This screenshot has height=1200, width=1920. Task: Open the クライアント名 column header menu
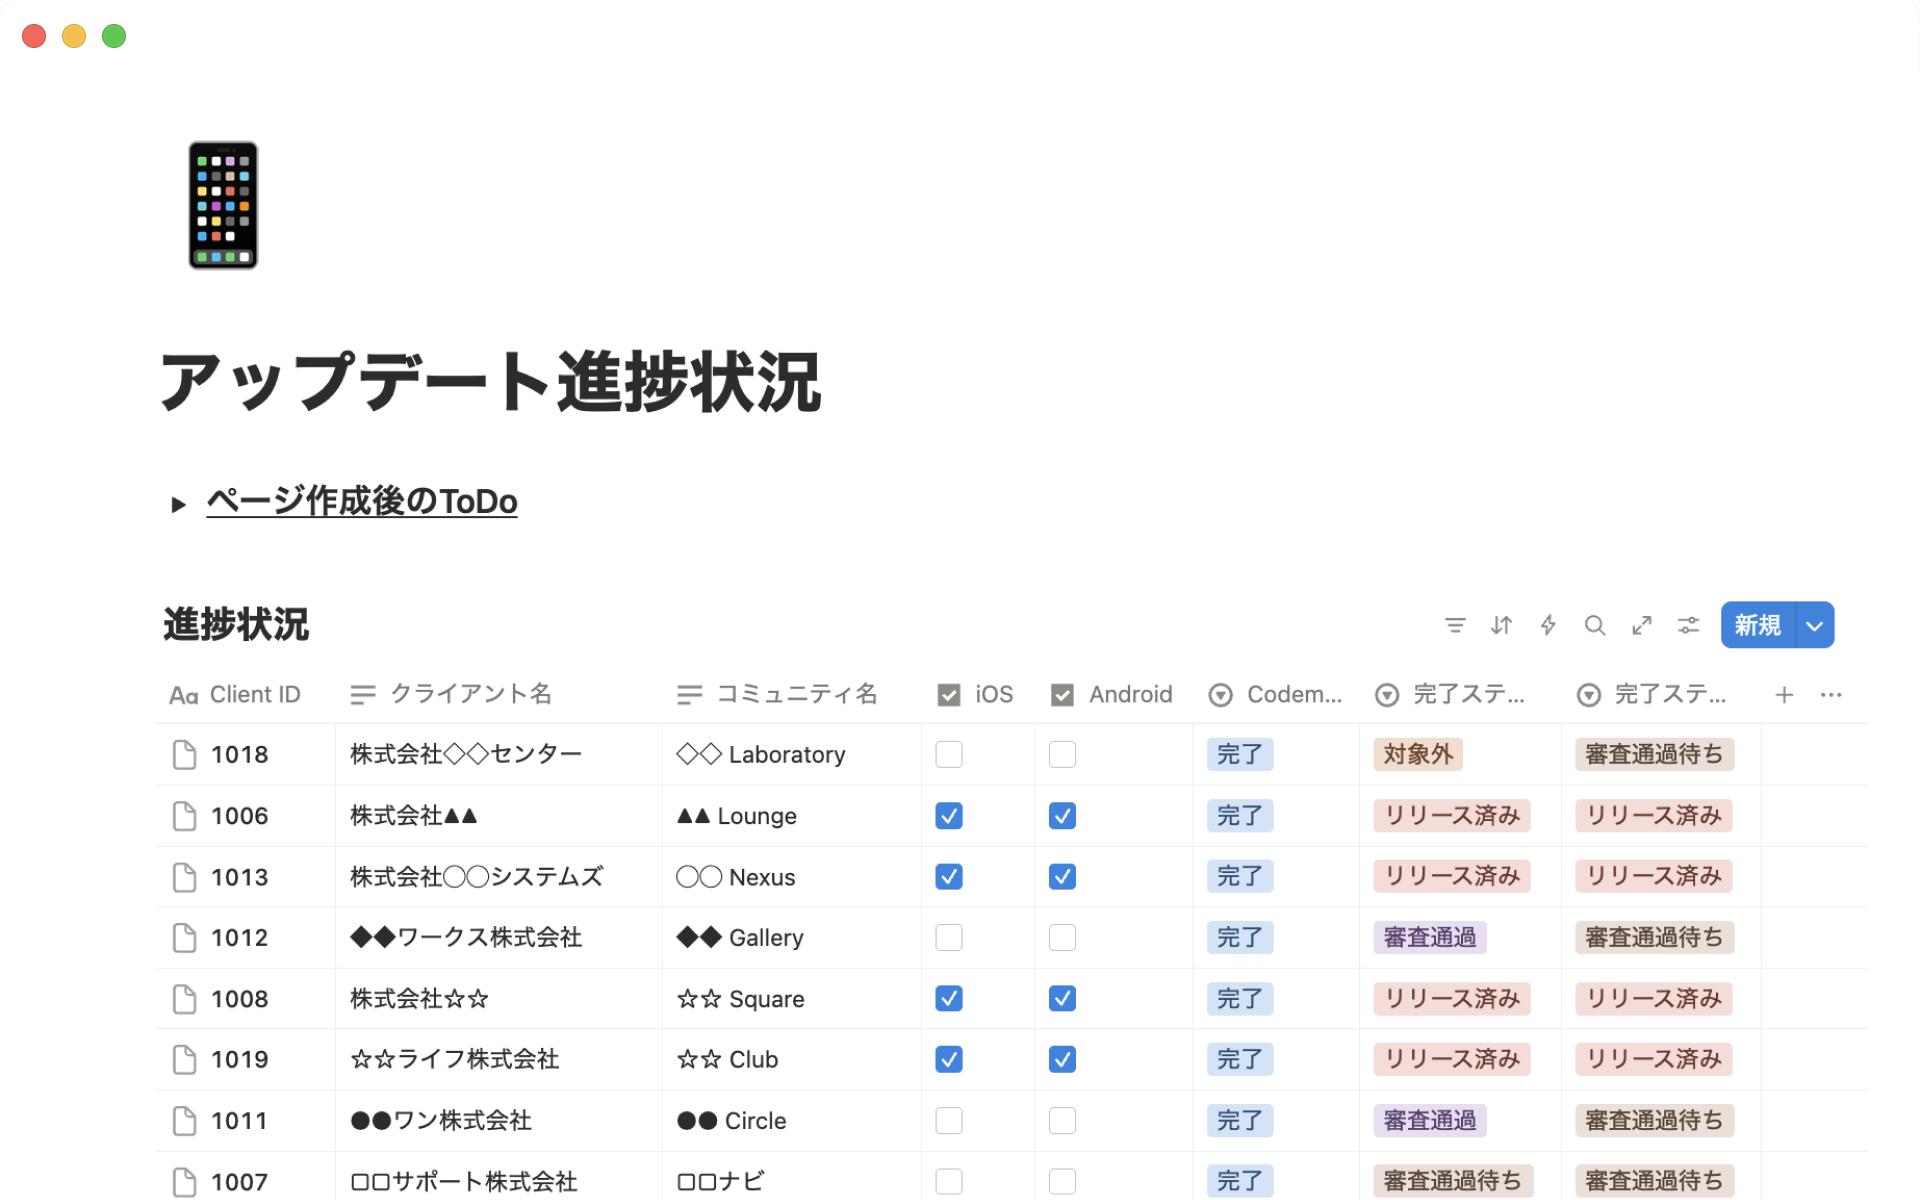click(470, 694)
